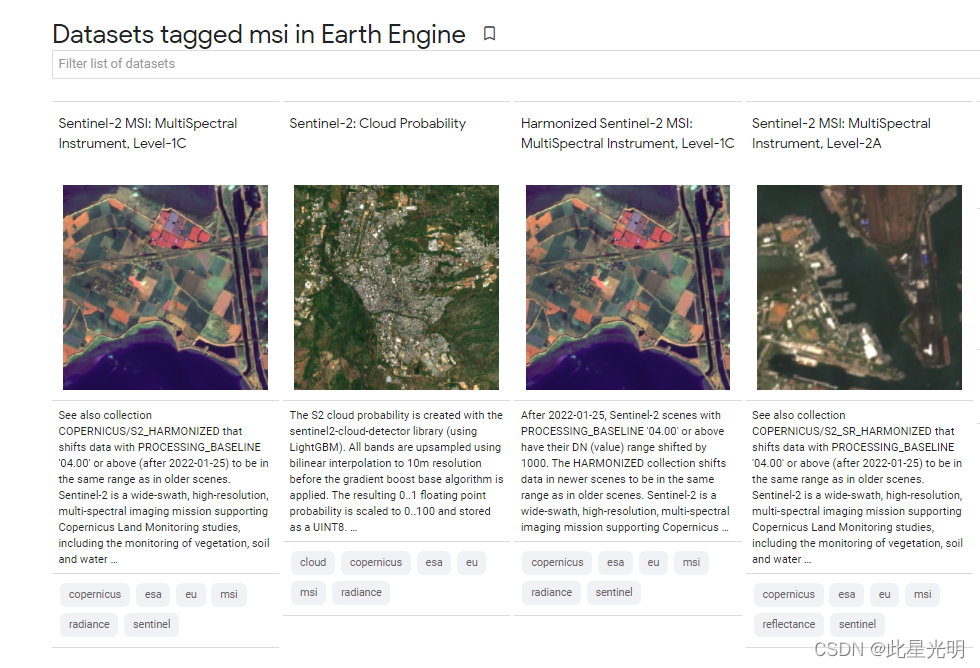The image size is (980, 668).
Task: Select copernicus tag on Harmonized card
Action: [x=557, y=562]
